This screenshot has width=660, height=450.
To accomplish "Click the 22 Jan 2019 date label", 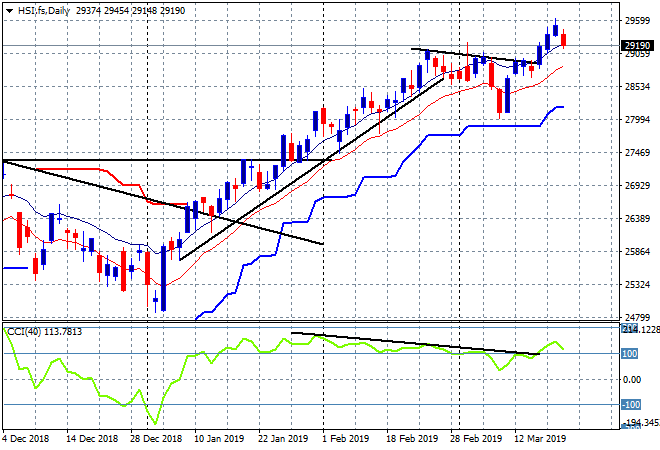I will coord(283,439).
